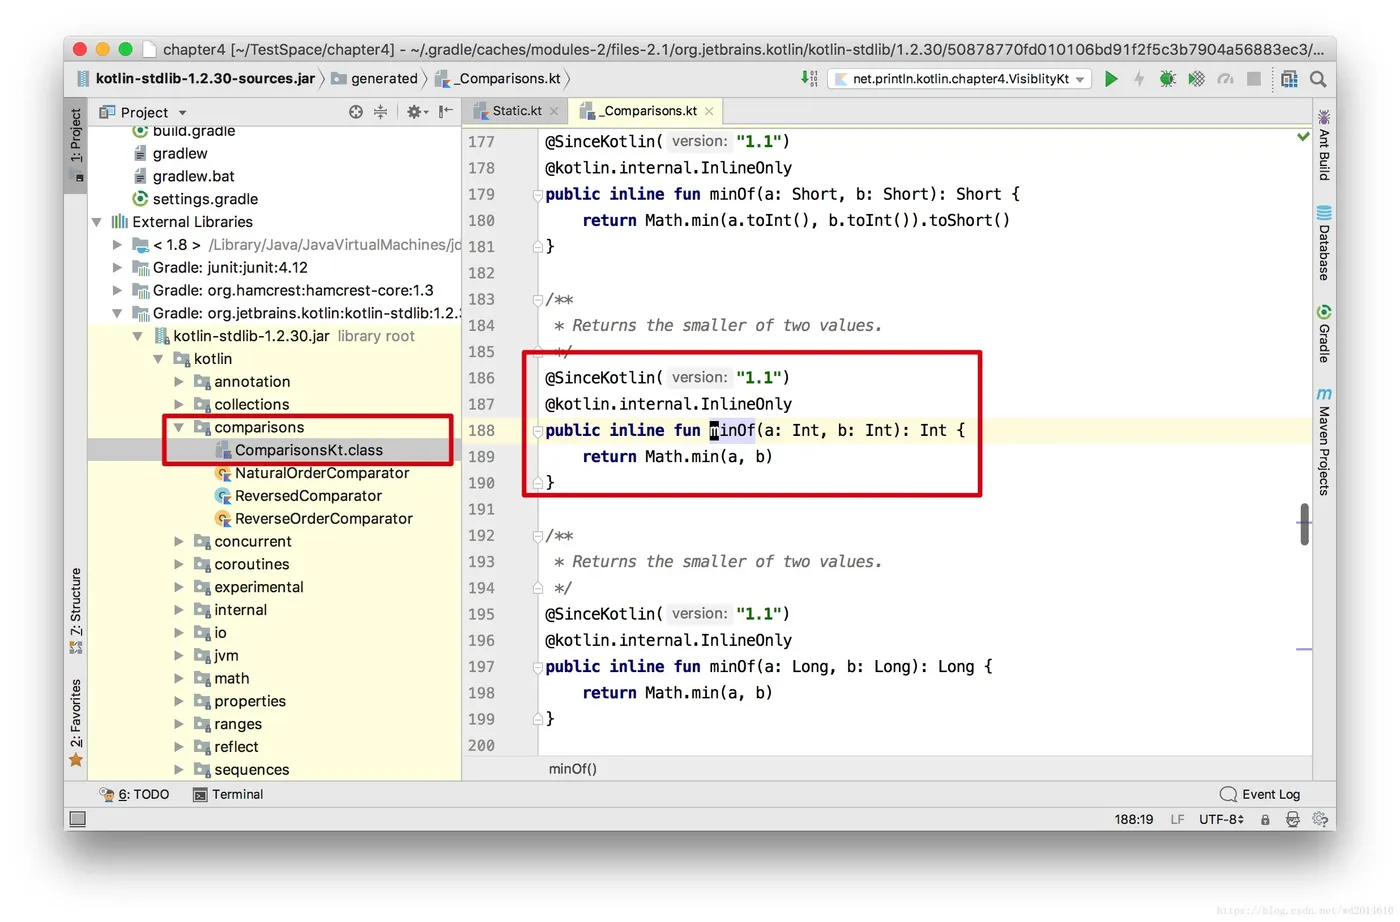
Task: Select NaturalOrderComparator class
Action: (311, 473)
